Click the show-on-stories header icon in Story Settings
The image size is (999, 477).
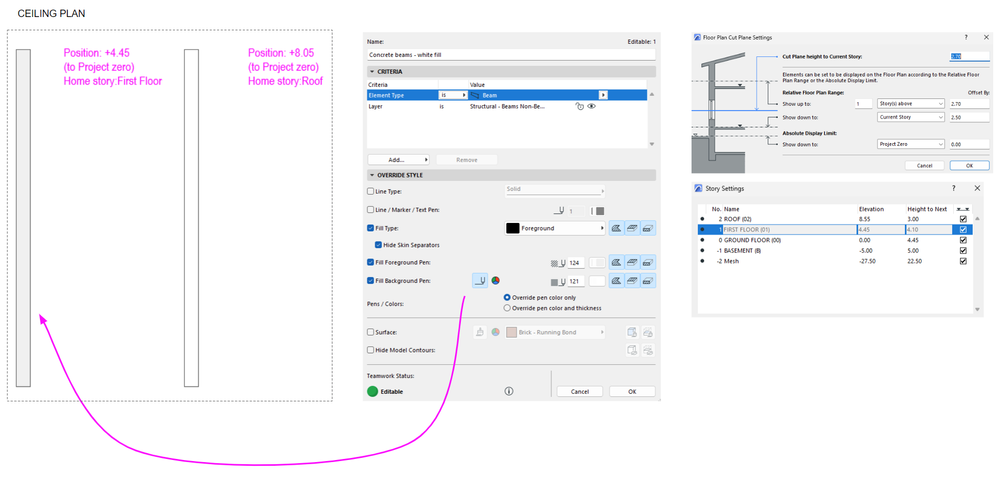(963, 209)
